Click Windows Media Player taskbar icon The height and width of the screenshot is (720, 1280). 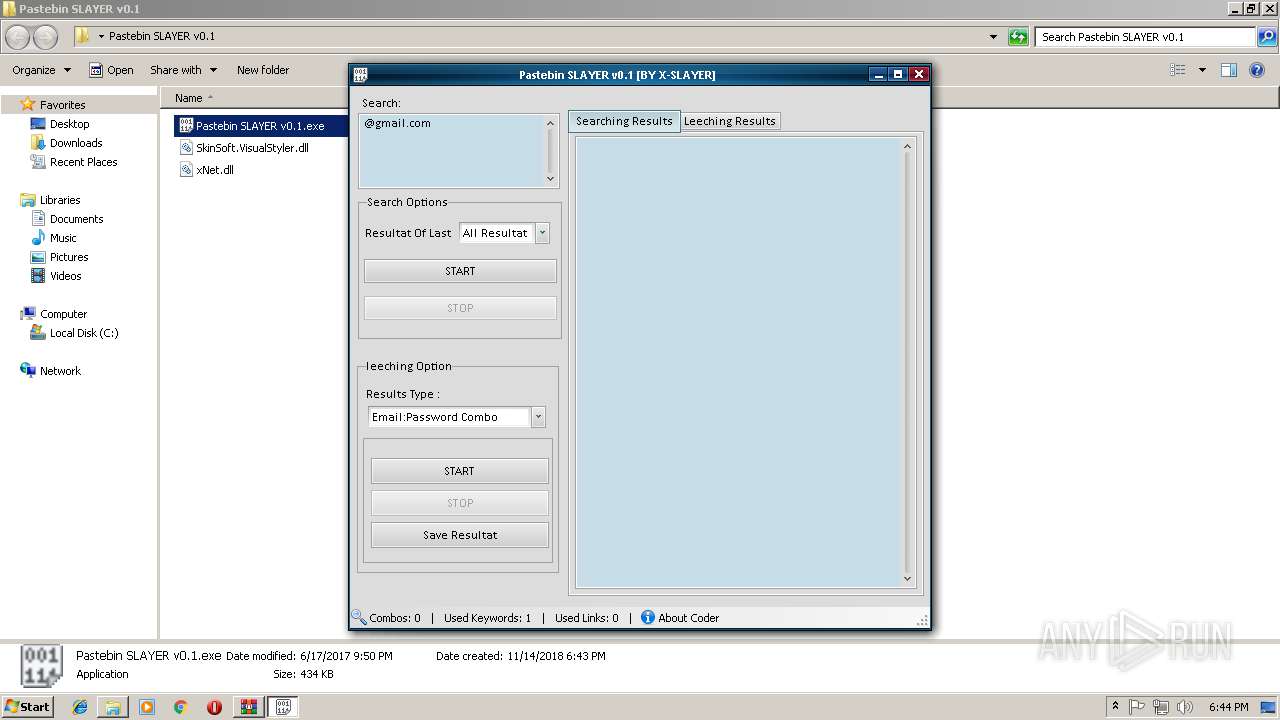(x=147, y=707)
